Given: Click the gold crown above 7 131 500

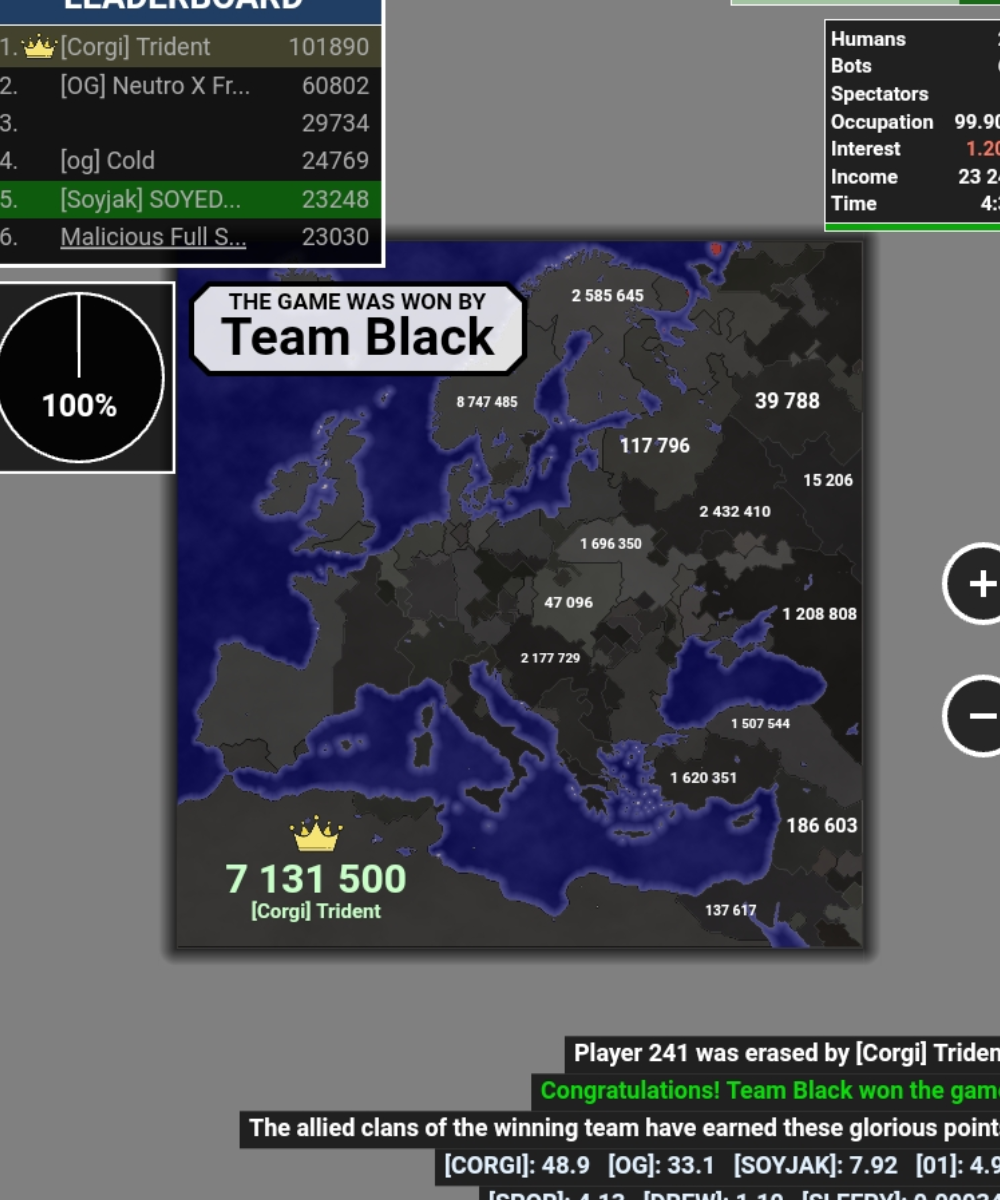Looking at the screenshot, I should pos(316,833).
